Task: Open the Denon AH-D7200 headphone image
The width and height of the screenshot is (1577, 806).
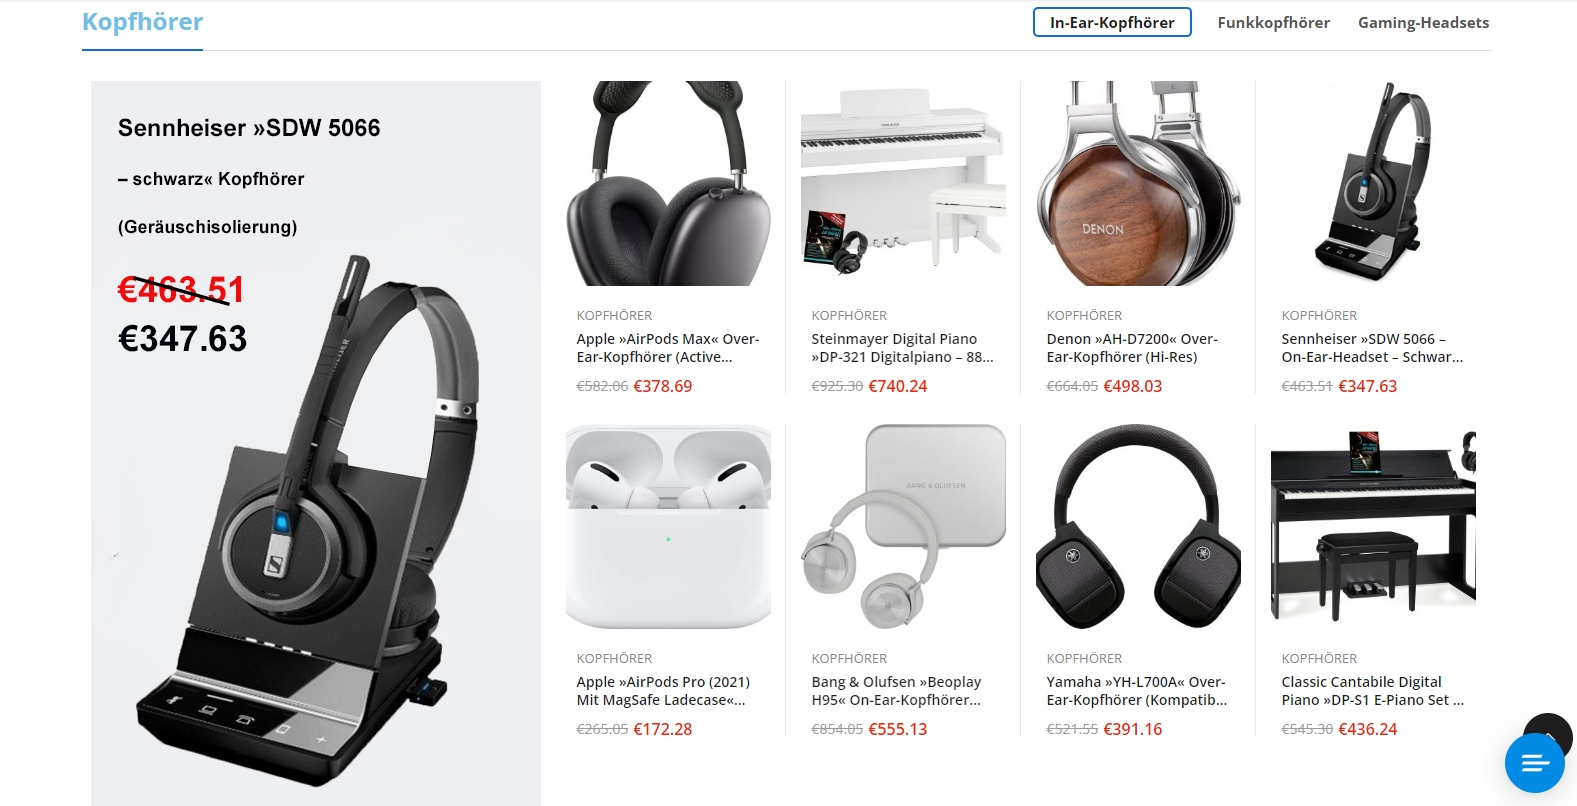Action: click(1138, 183)
